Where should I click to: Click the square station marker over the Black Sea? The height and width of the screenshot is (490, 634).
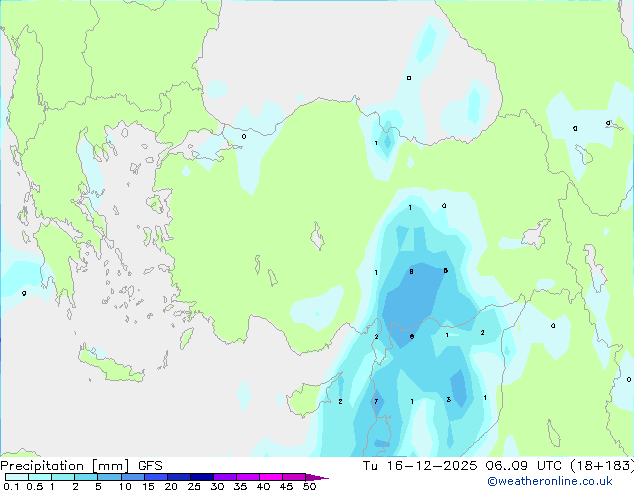click(x=409, y=78)
